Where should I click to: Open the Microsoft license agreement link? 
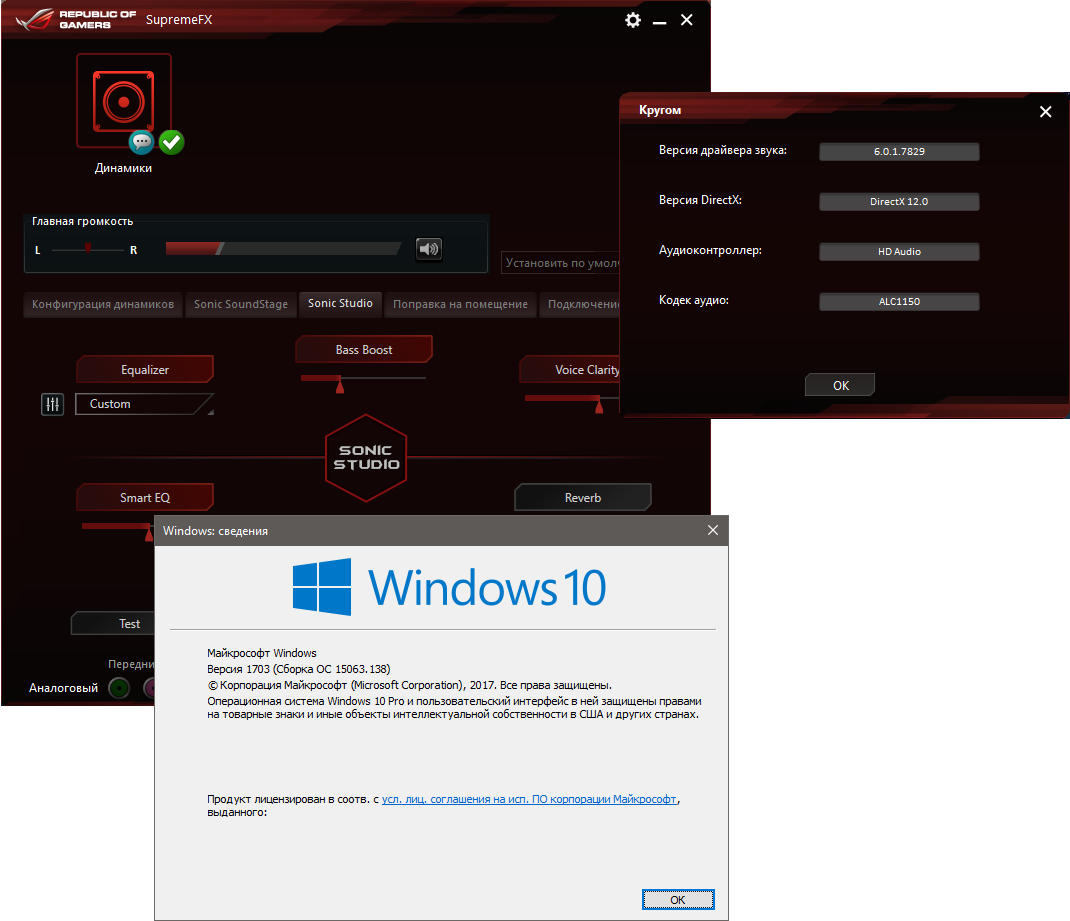(x=530, y=799)
